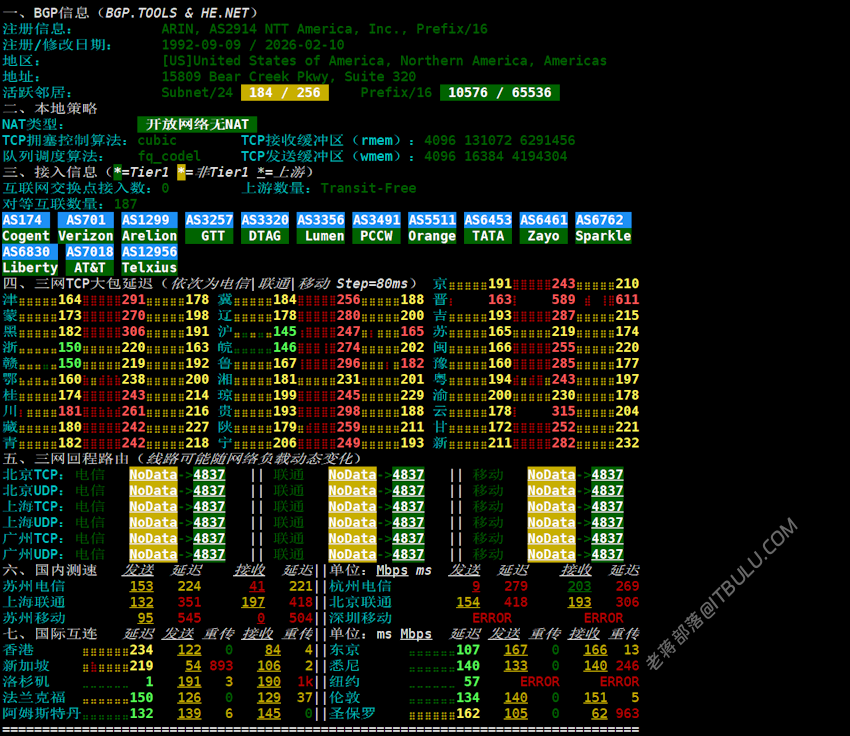The height and width of the screenshot is (736, 850).
Task: Click the green 10576 / 65536 Prefix/16 value
Action: coord(500,93)
